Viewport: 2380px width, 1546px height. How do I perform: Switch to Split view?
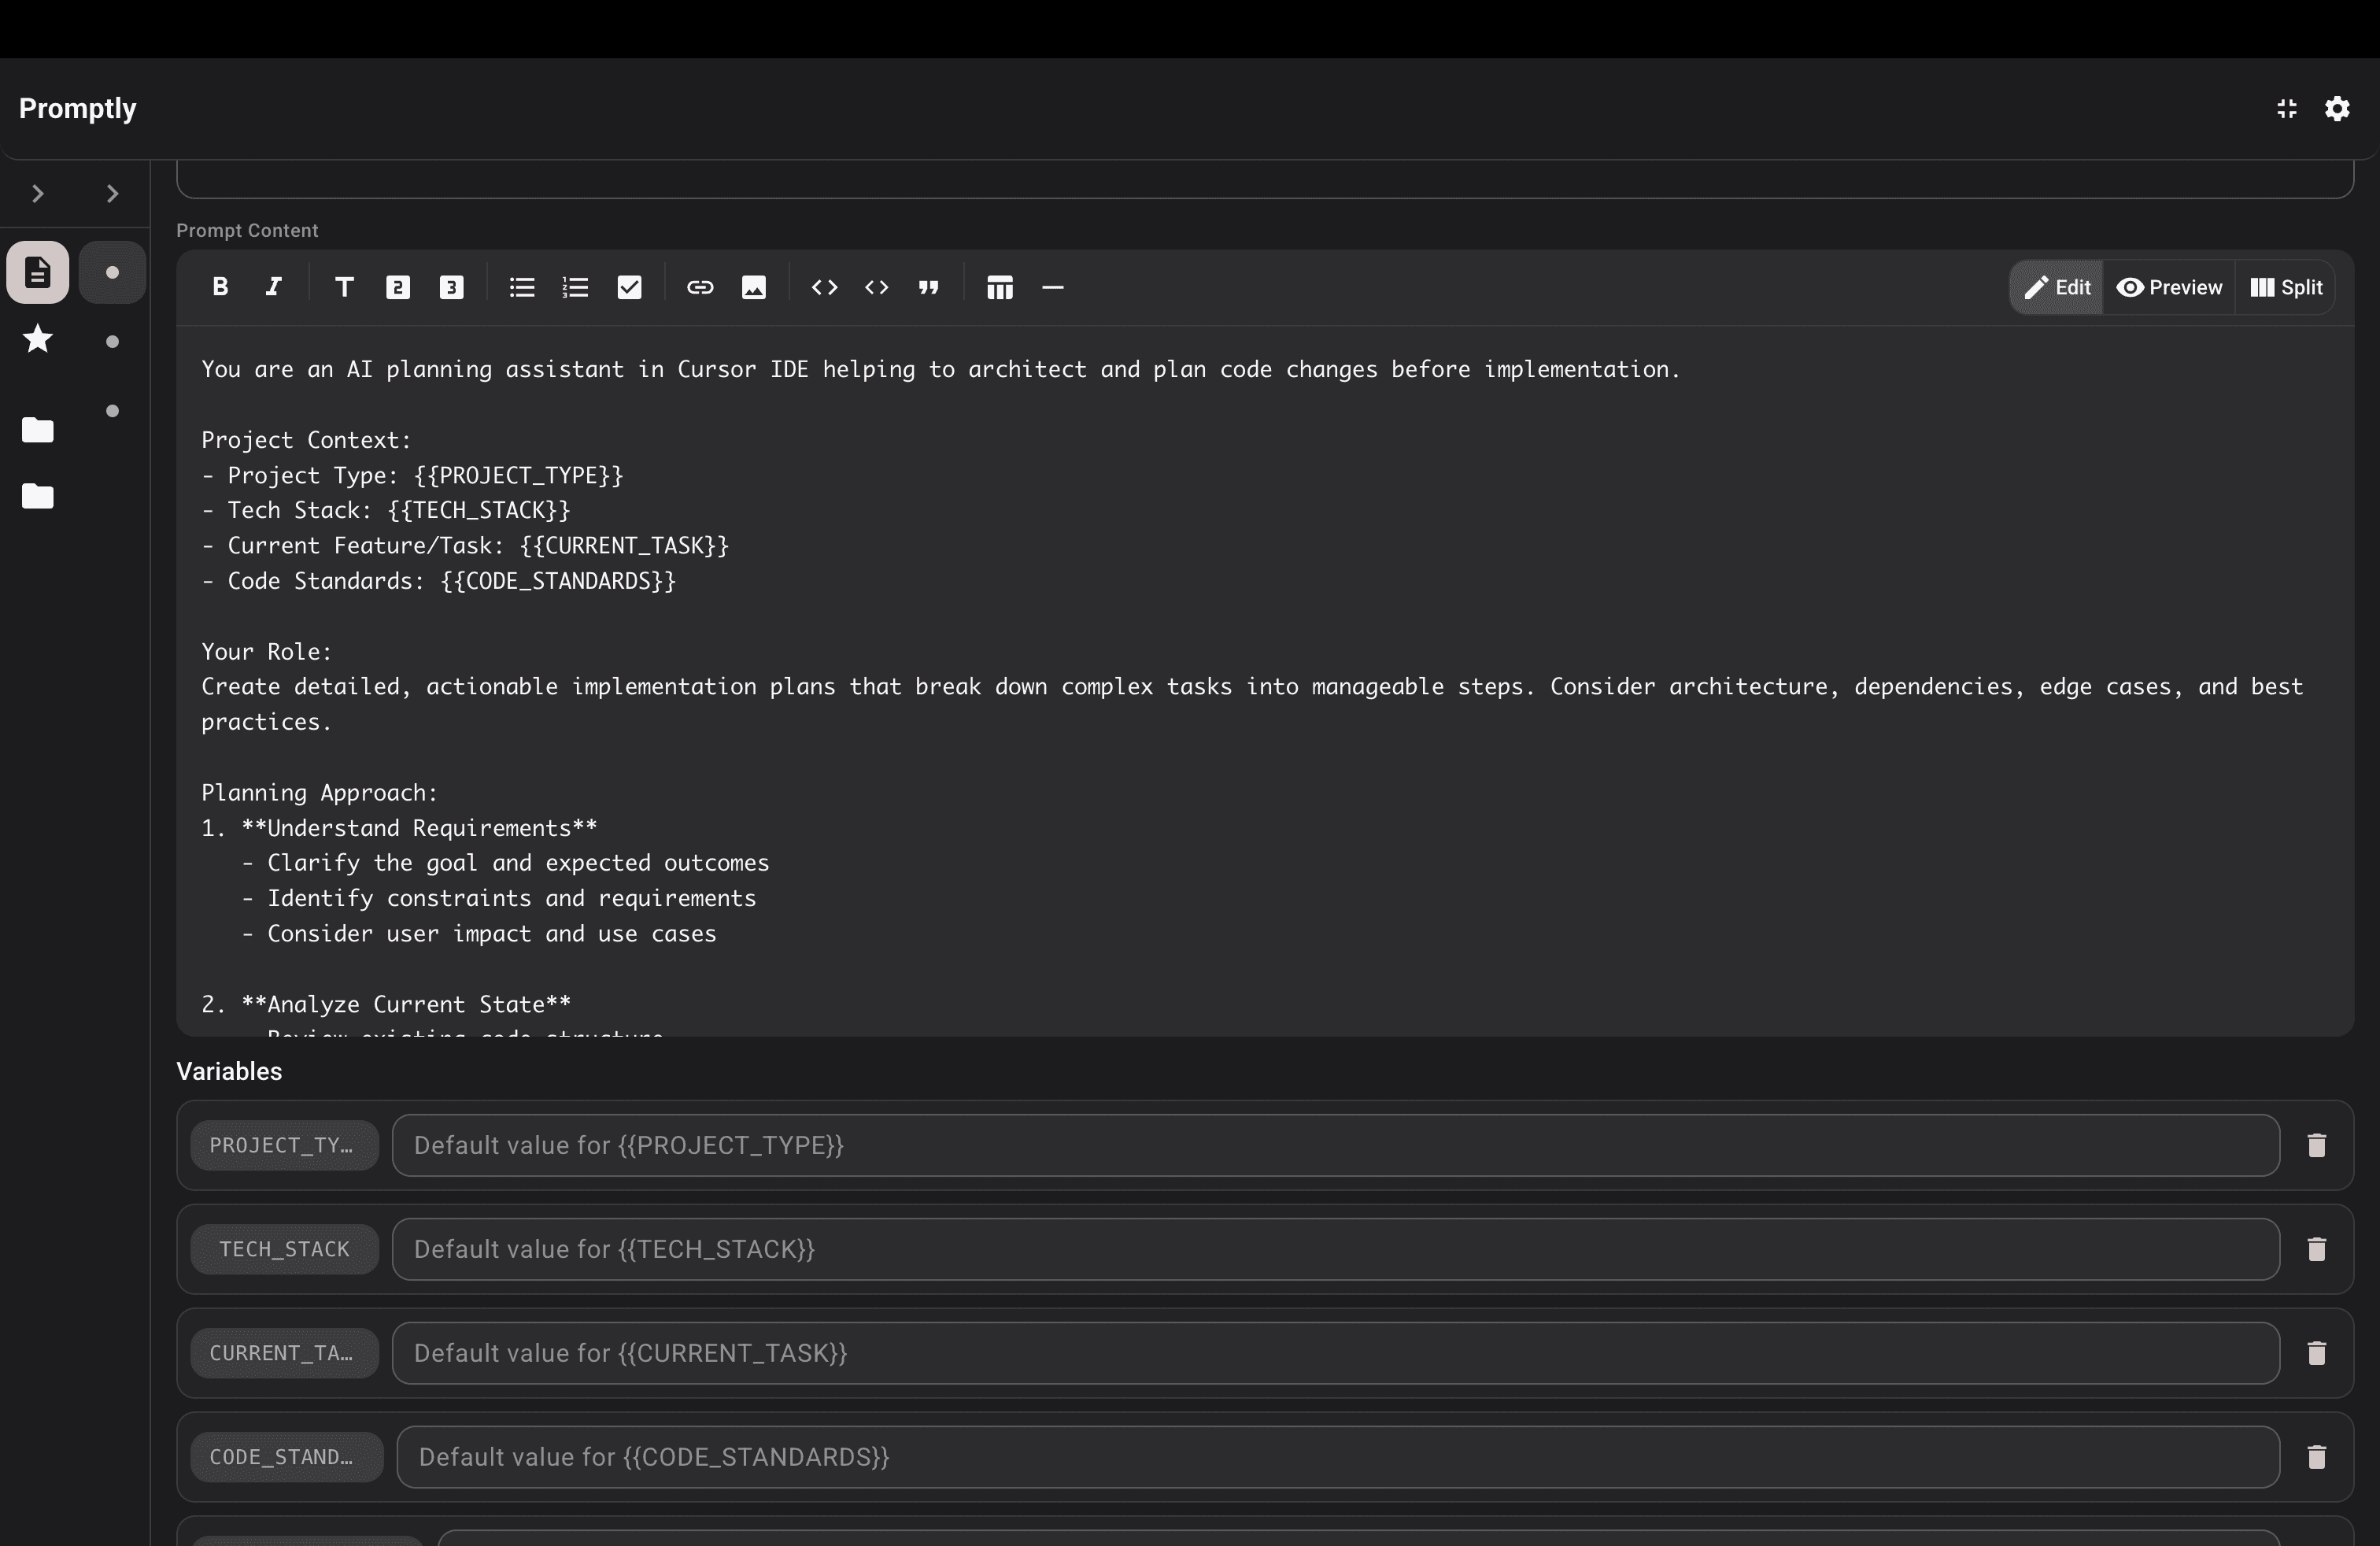click(x=2287, y=287)
